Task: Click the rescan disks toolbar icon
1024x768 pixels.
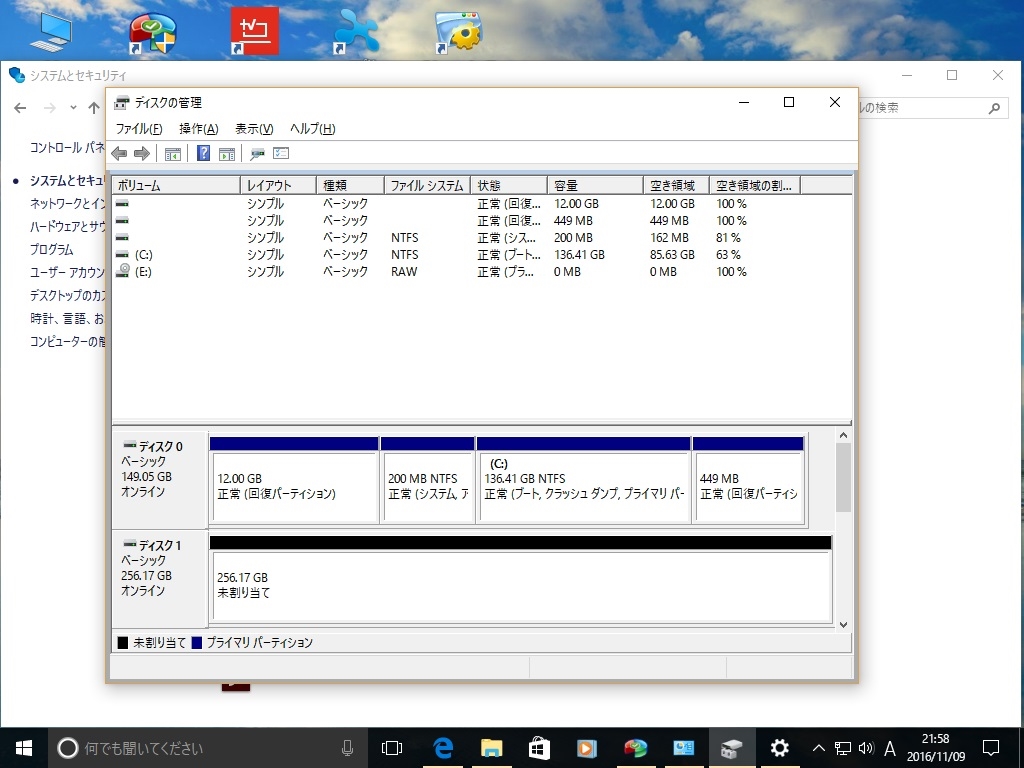Action: 257,153
